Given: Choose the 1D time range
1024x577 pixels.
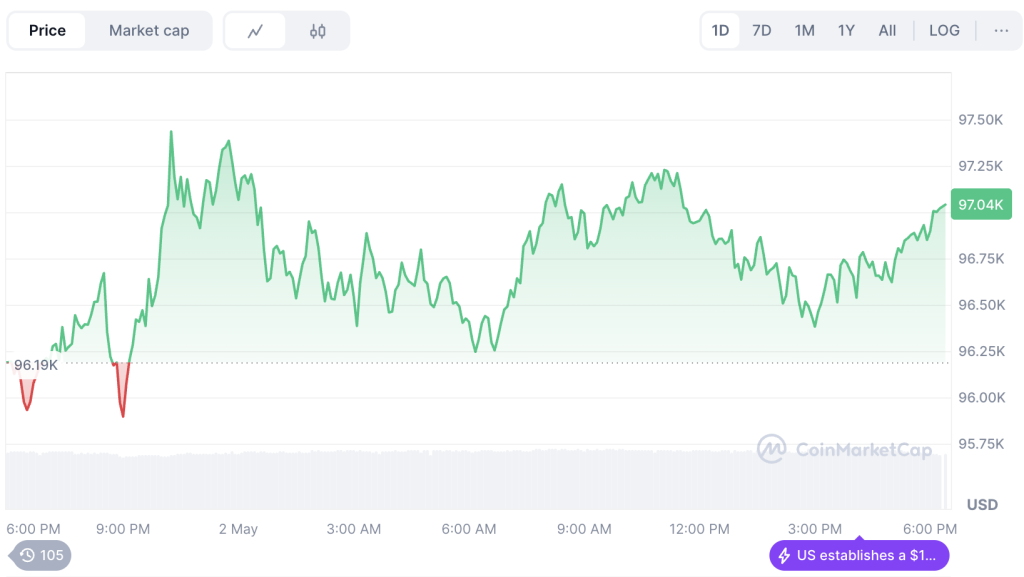Looking at the screenshot, I should [x=720, y=31].
